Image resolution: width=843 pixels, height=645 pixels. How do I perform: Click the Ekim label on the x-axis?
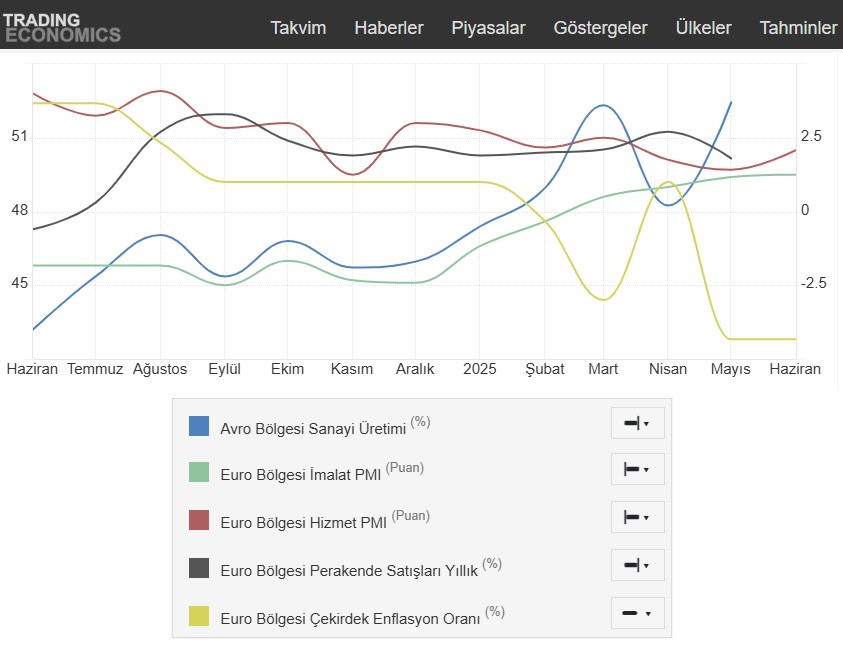(287, 369)
